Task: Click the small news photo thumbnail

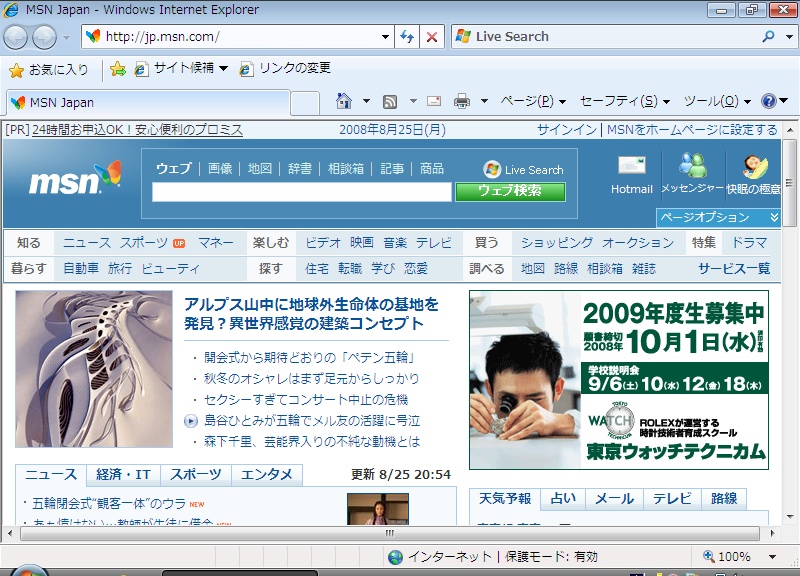Action: [x=378, y=509]
